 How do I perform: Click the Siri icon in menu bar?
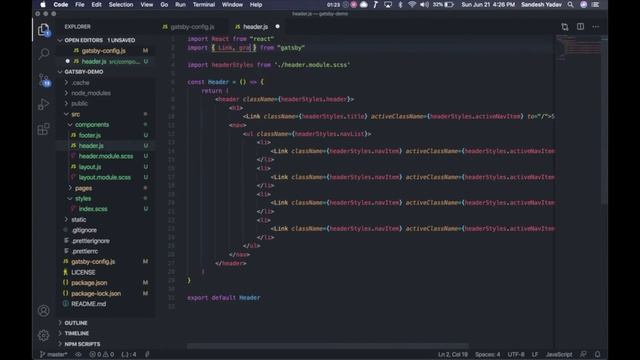pyautogui.click(x=583, y=4)
